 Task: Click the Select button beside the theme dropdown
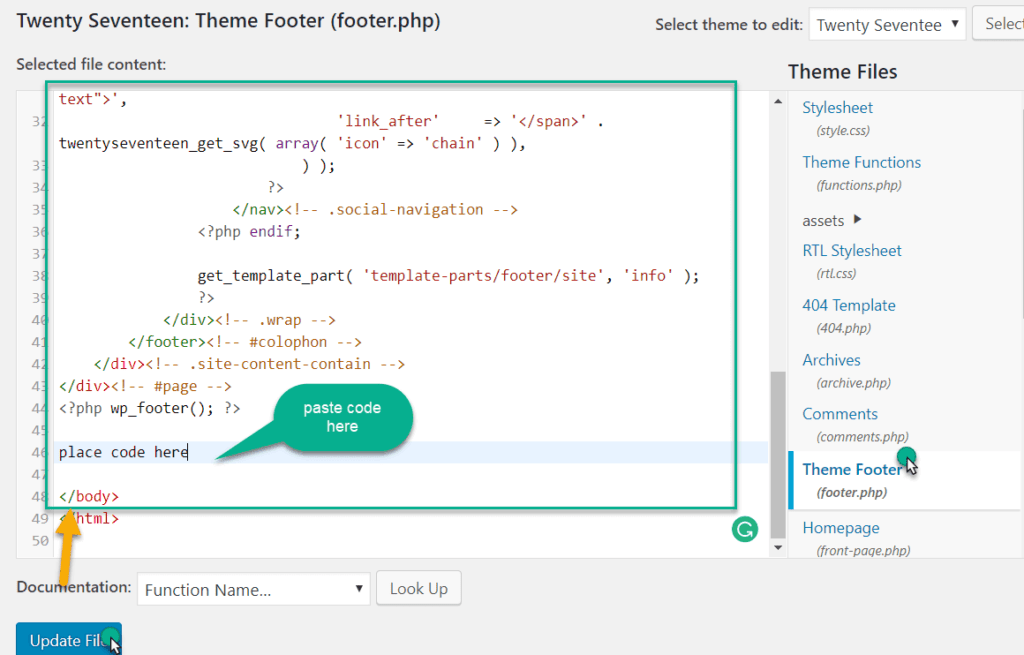[x=999, y=24]
